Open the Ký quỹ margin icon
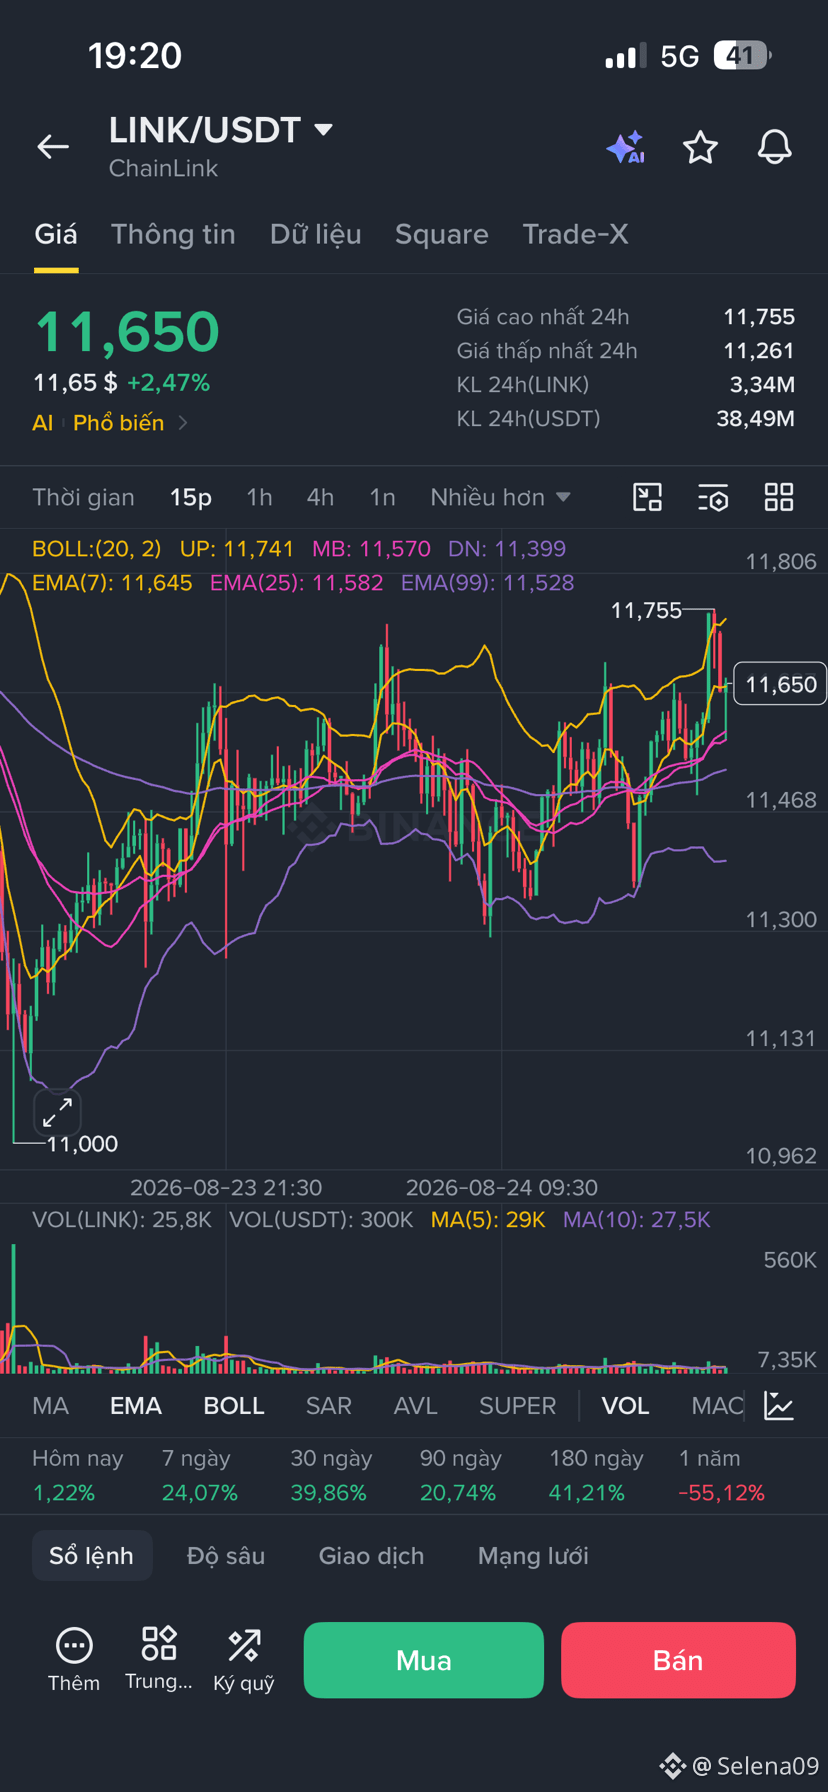 244,1645
